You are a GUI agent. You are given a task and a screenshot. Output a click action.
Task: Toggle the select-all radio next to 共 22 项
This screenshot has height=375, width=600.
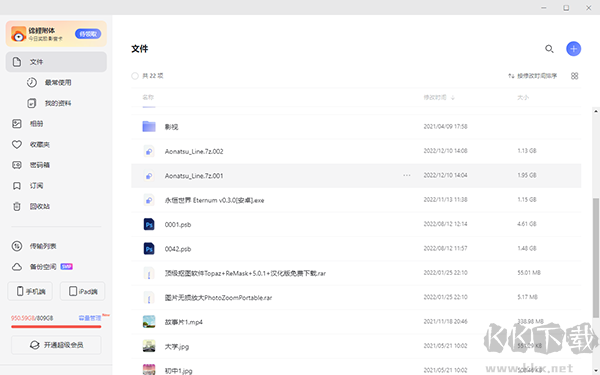pyautogui.click(x=135, y=76)
